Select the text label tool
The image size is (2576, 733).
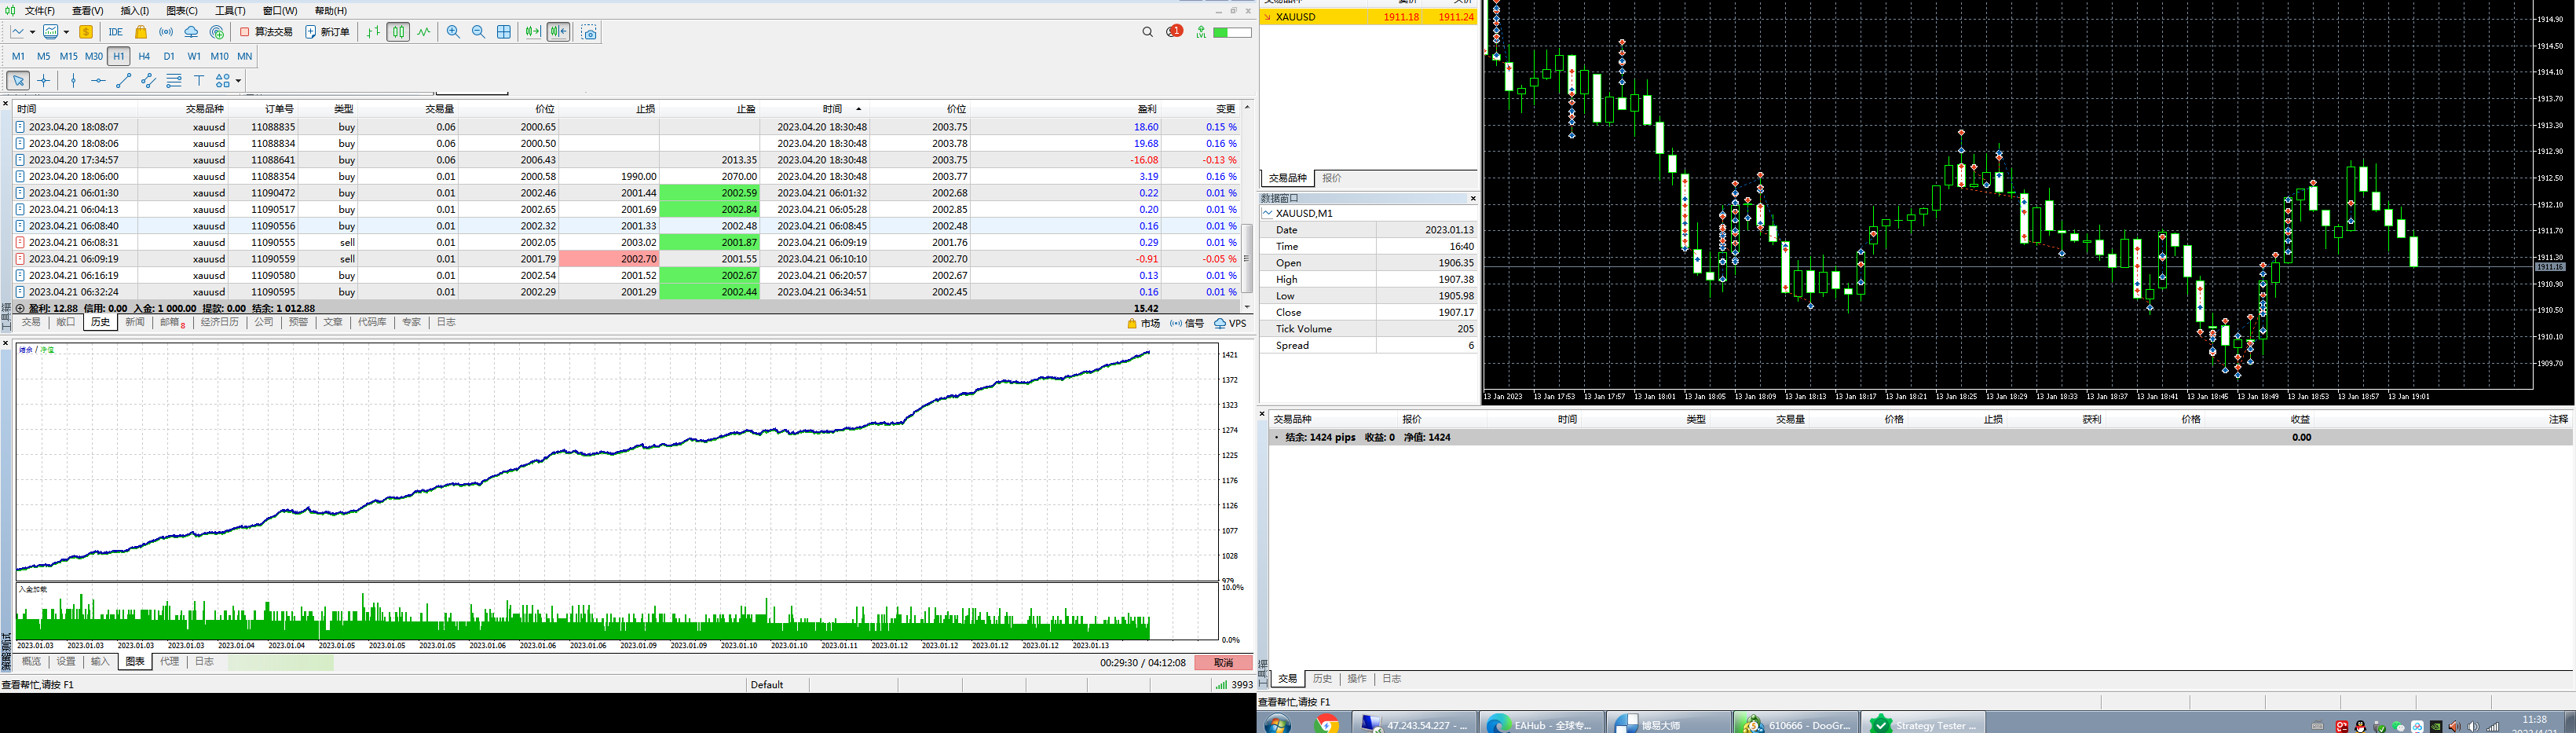(199, 81)
